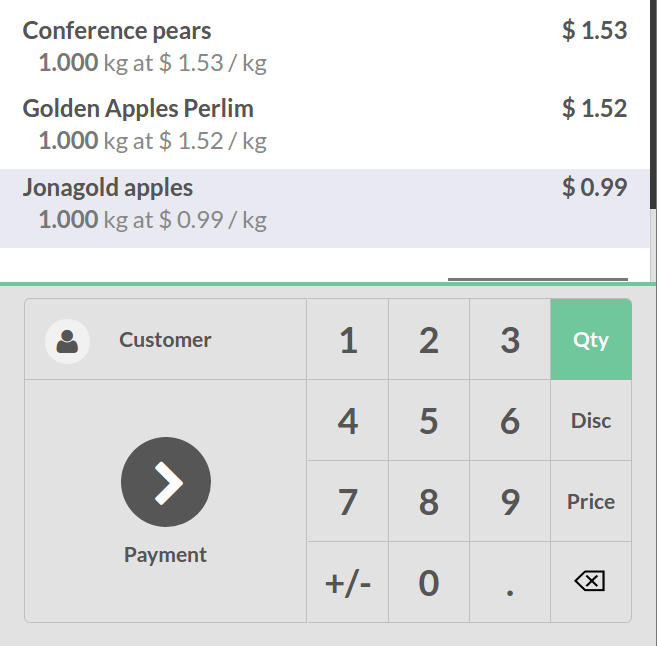The width and height of the screenshot is (657, 646).
Task: Select the Jonagold apples order line
Action: click(x=325, y=208)
